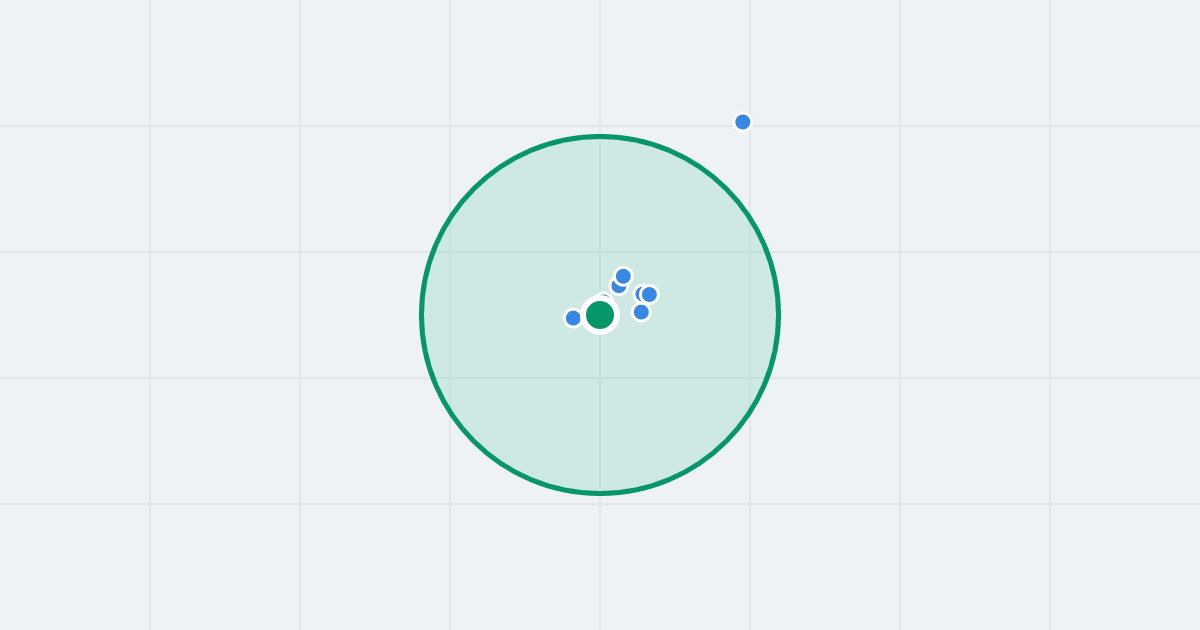This screenshot has height=630, width=1200.
Task: Pick the topmost blue dot in the cluster
Action: [623, 276]
